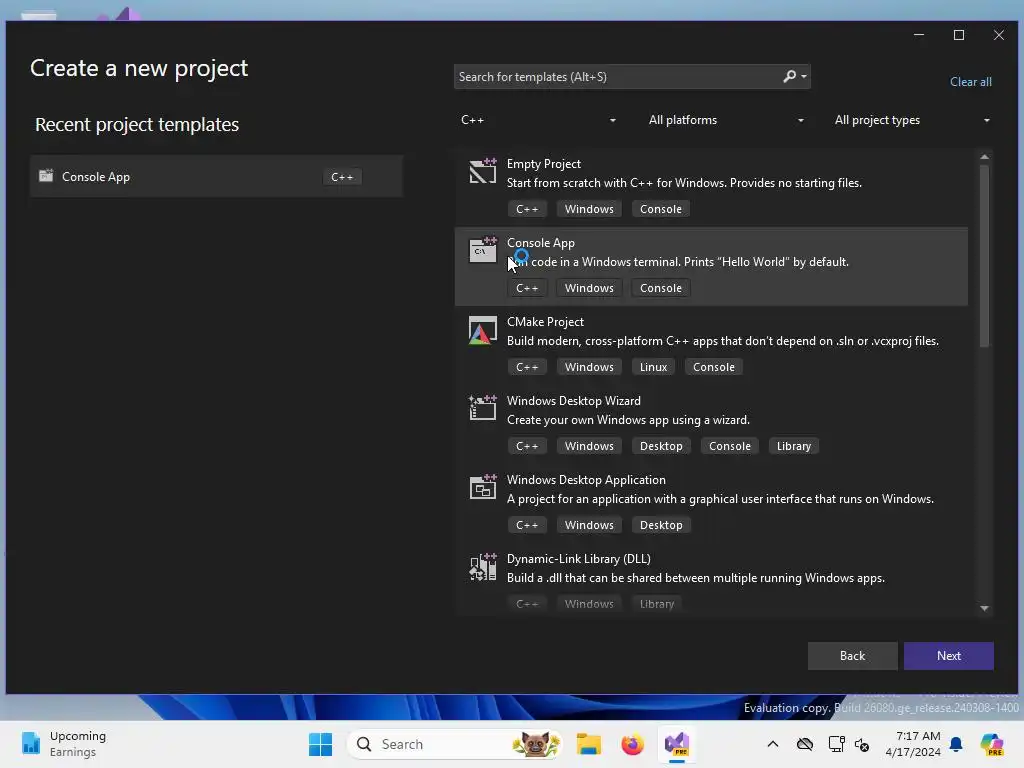Click Linux tag on CMake Project
The height and width of the screenshot is (768, 1024).
(653, 367)
